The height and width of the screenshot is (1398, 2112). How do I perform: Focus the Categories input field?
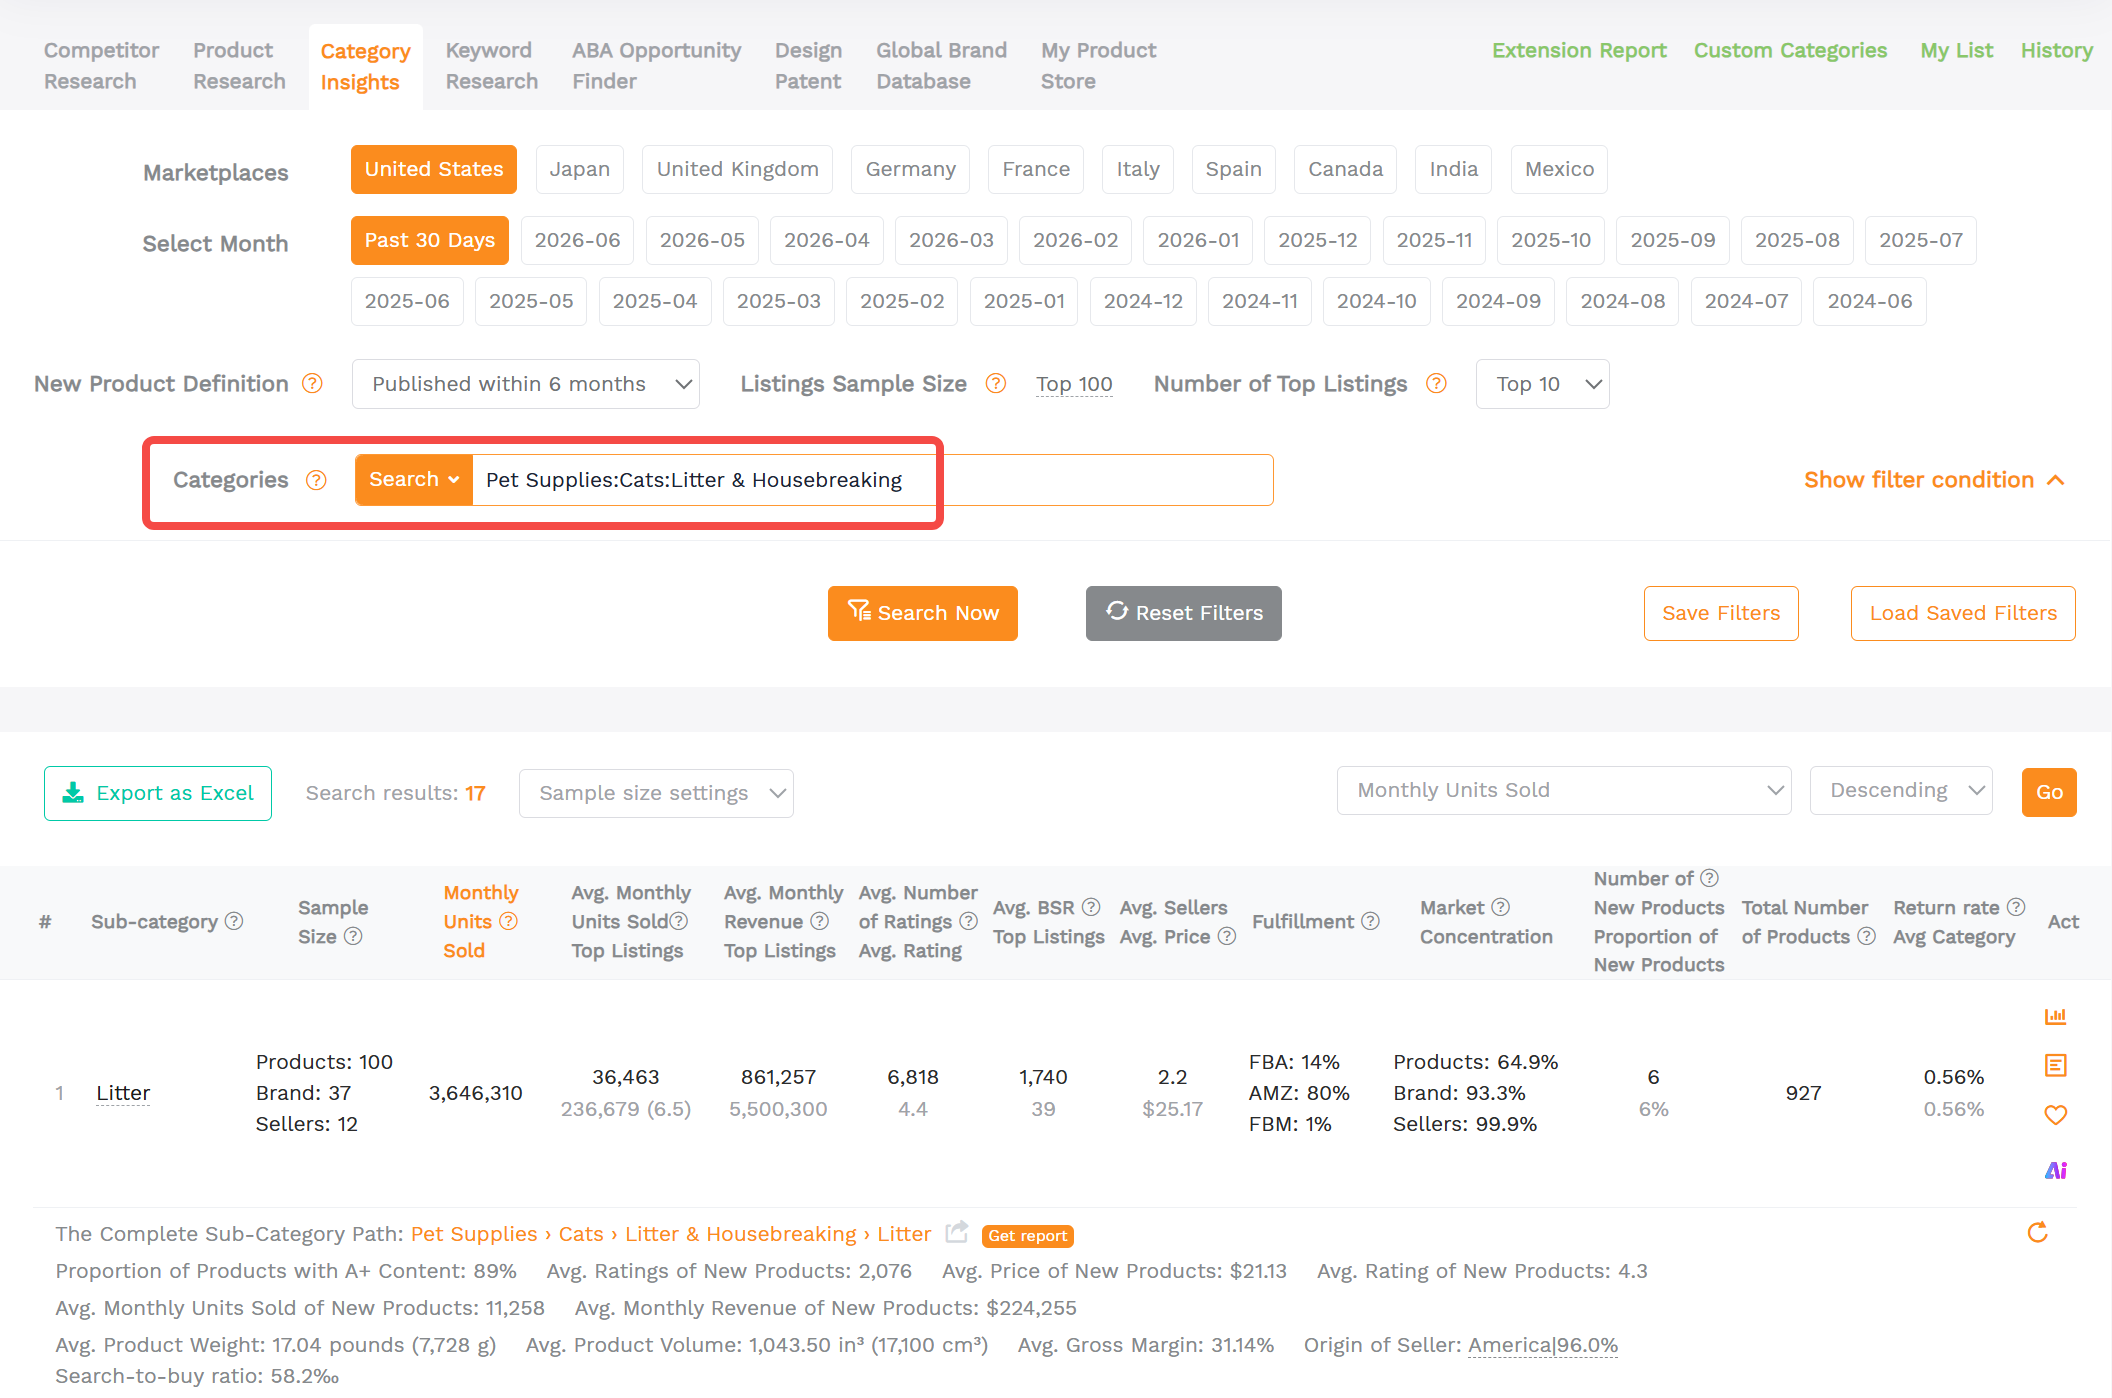click(872, 480)
